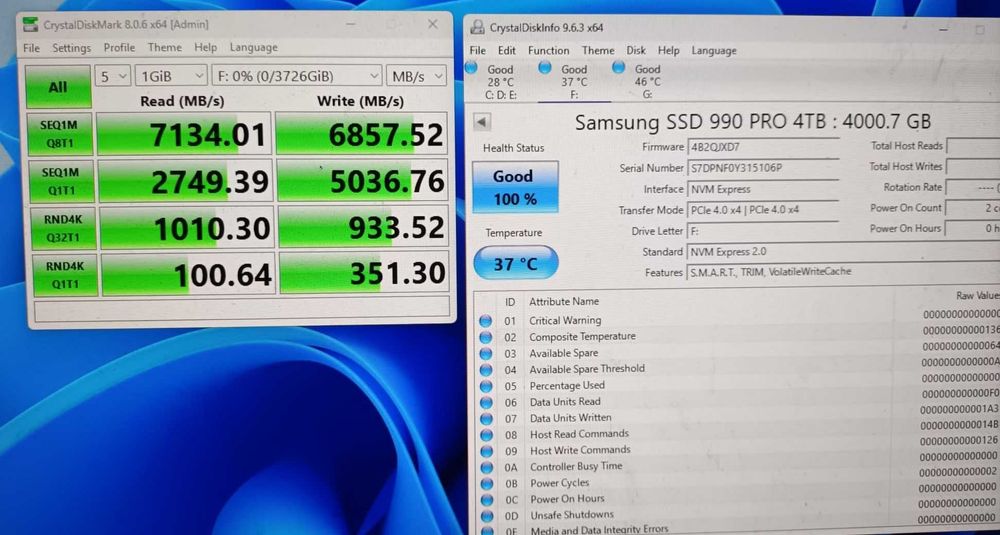Open the MB/s unit dropdown
This screenshot has height=535, width=1000.
pos(416,77)
